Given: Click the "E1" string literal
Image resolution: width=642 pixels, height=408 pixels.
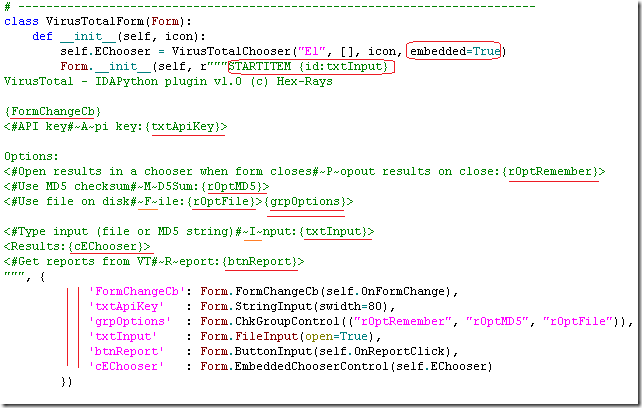Looking at the screenshot, I should click(x=312, y=51).
